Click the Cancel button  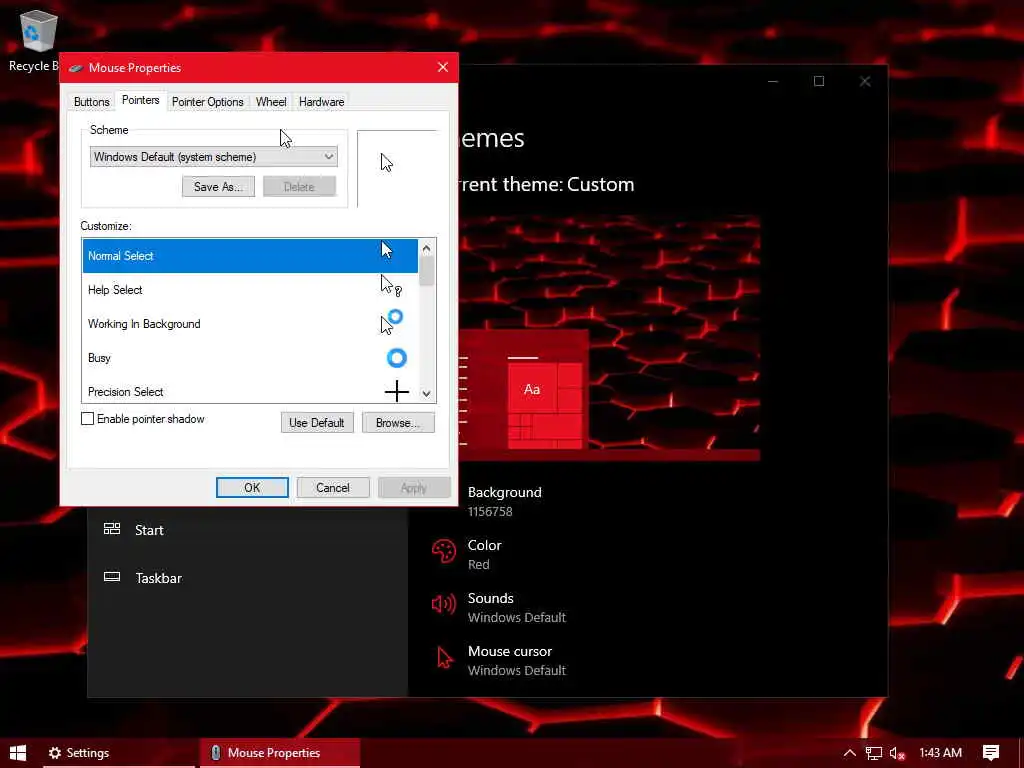pyautogui.click(x=333, y=487)
